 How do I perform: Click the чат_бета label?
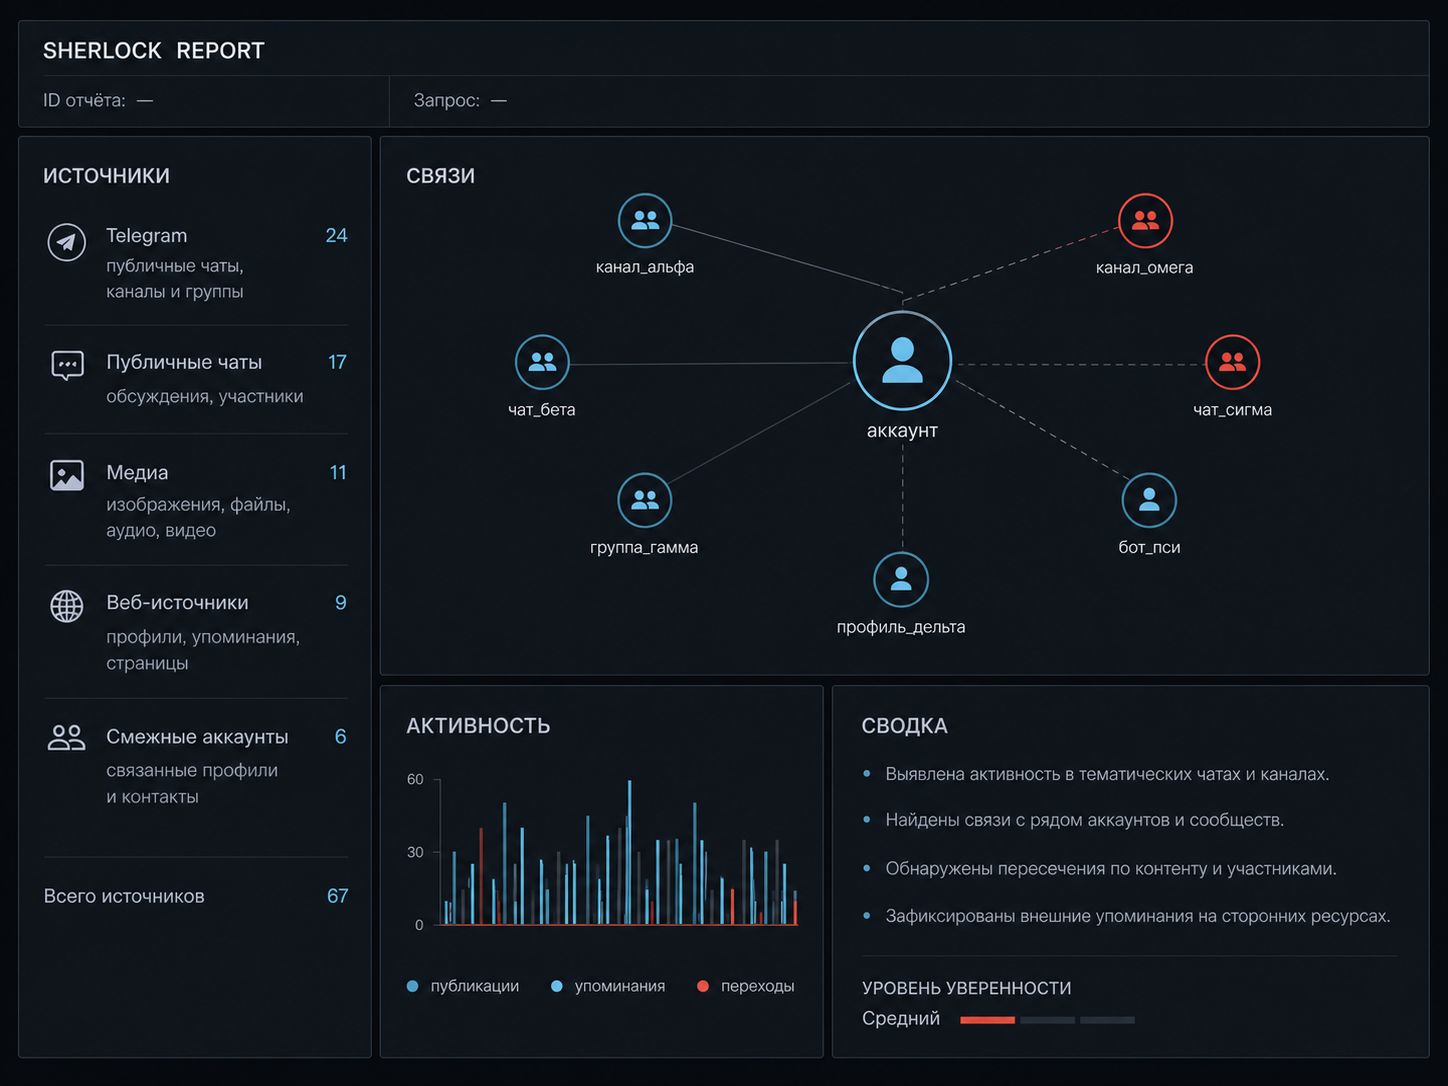tap(542, 410)
